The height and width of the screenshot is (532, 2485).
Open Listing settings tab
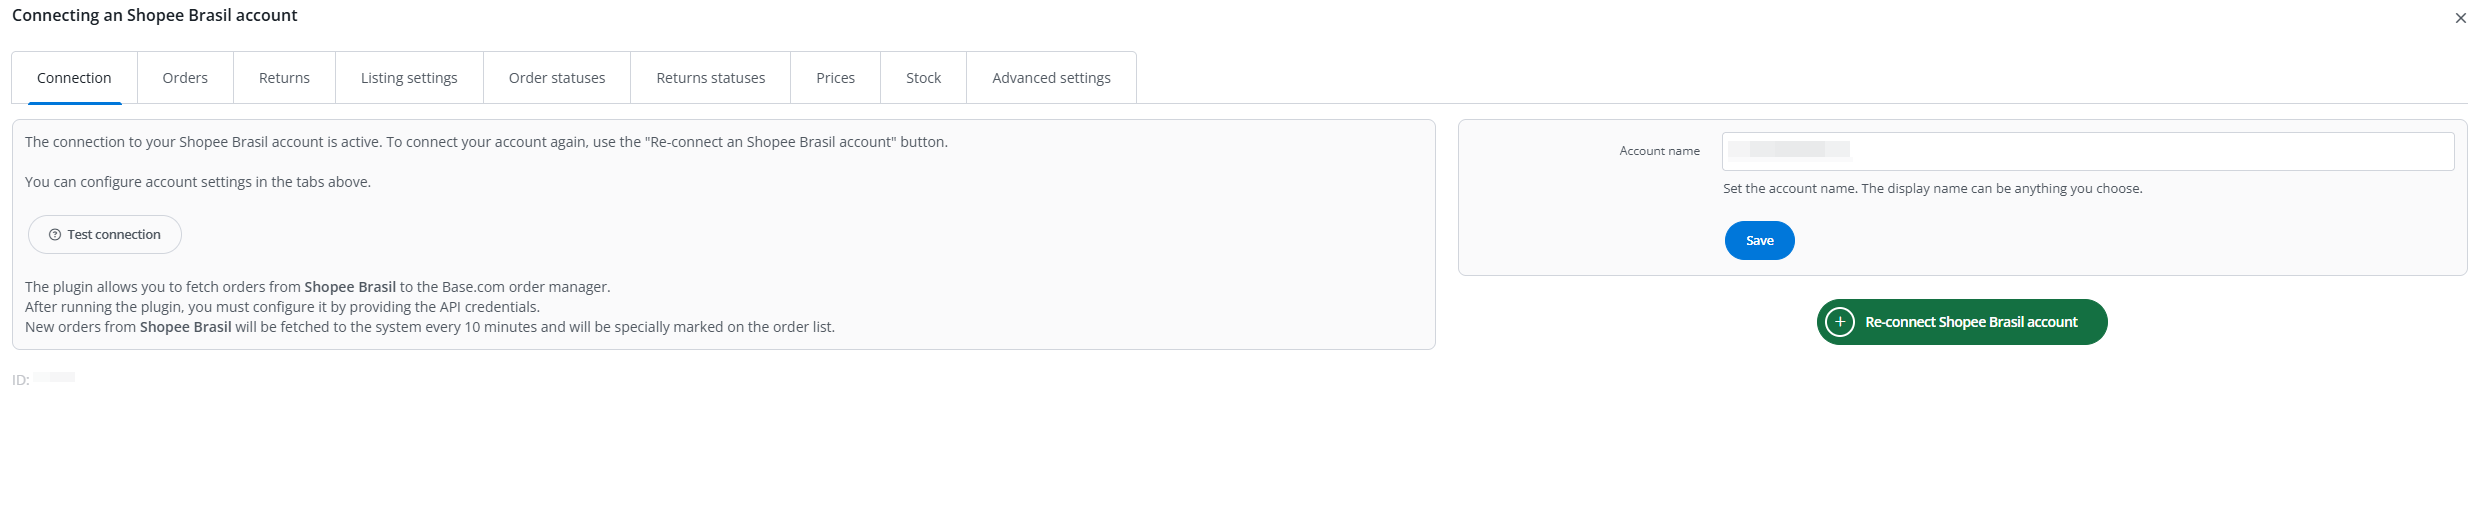click(x=409, y=78)
